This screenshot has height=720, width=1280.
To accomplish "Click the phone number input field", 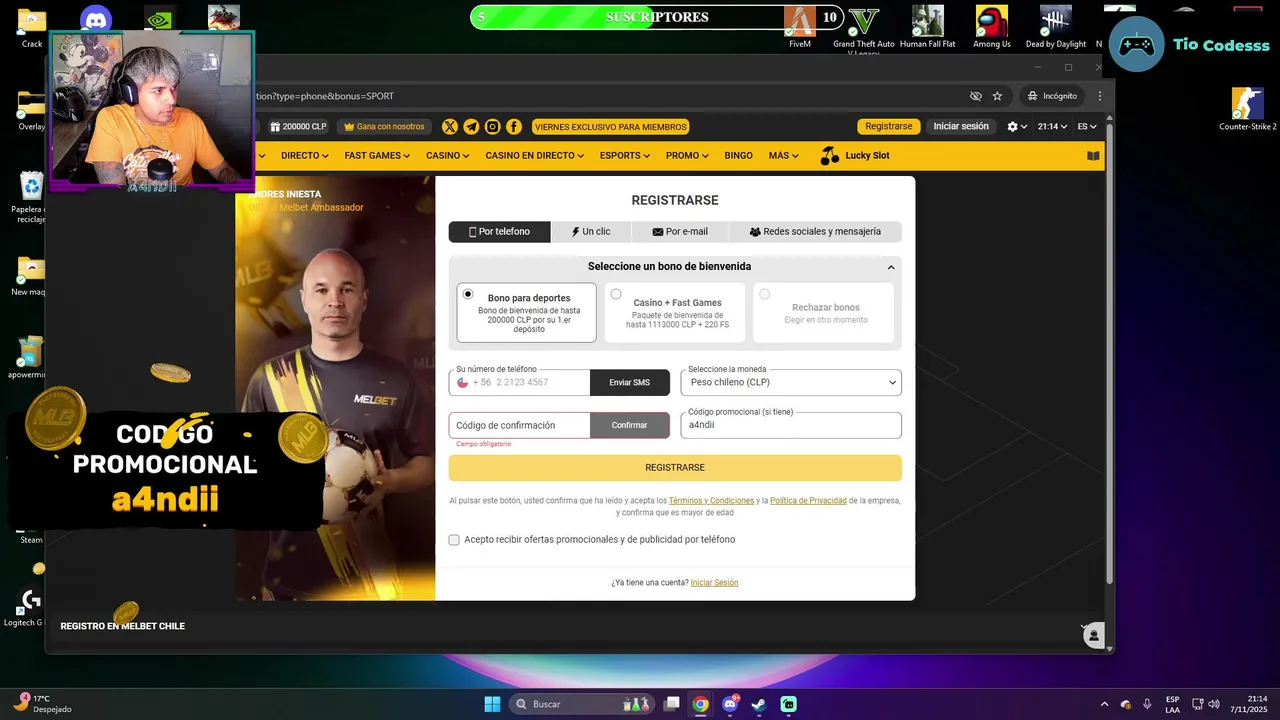I will click(529, 382).
